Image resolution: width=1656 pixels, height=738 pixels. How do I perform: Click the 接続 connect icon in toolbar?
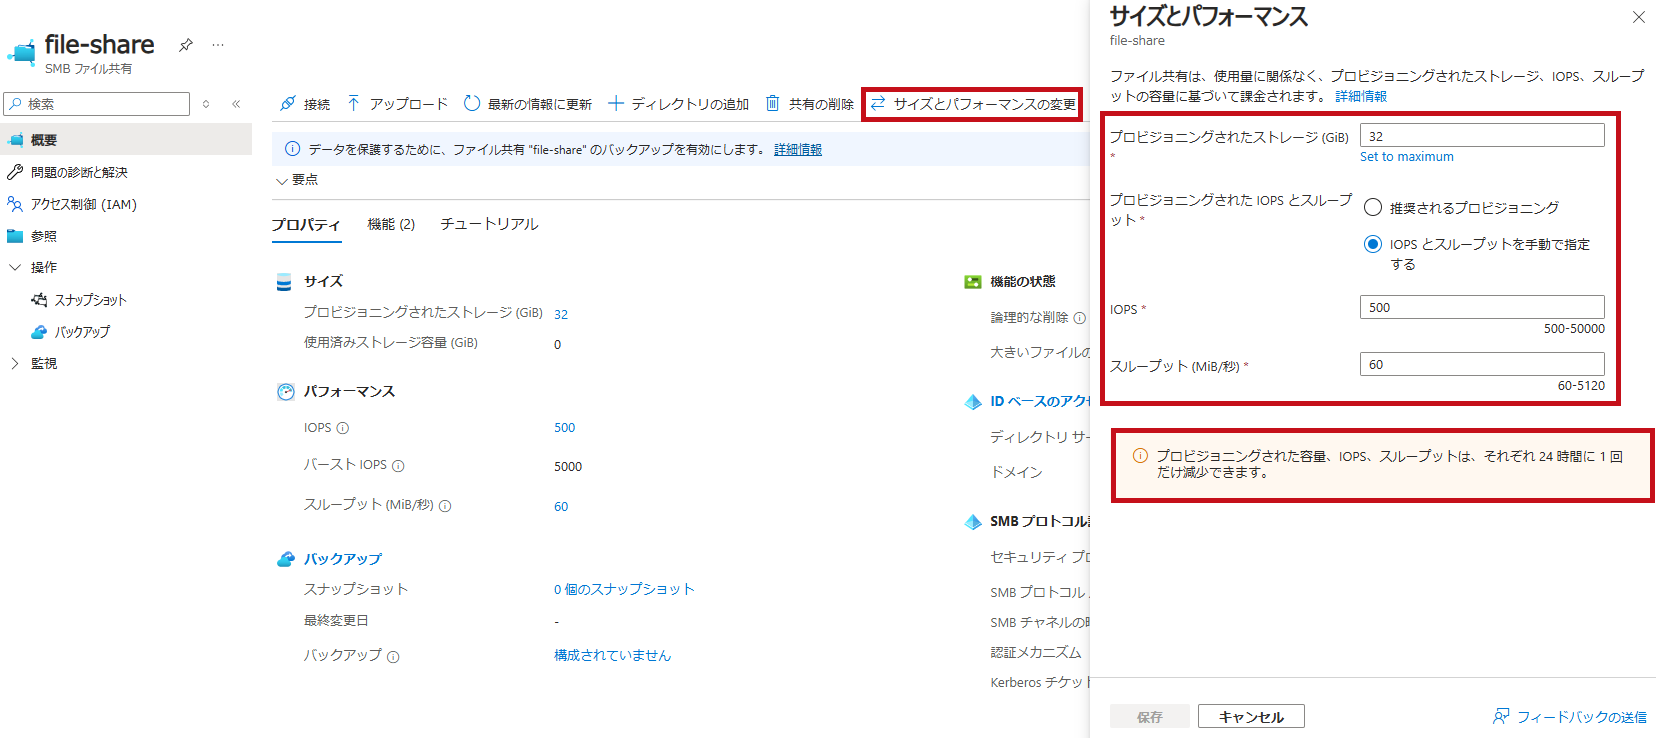click(288, 103)
